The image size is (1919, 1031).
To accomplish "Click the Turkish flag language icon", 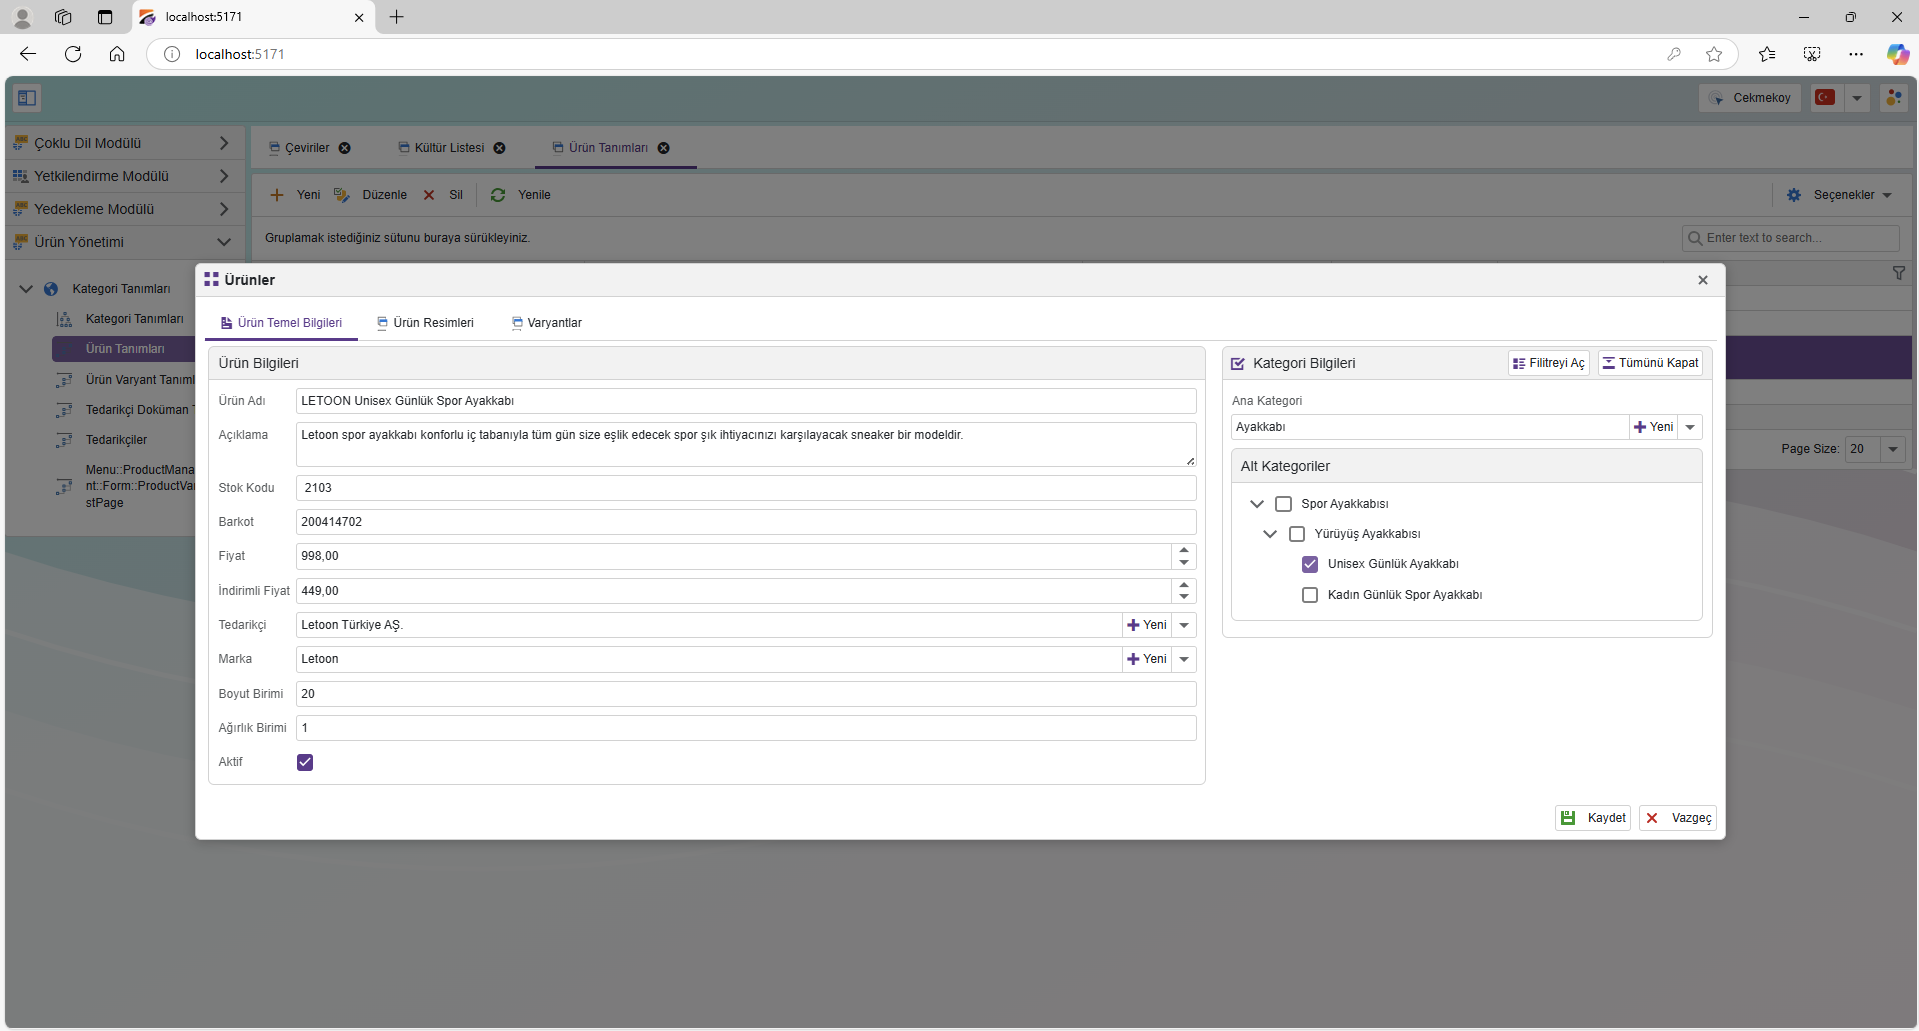I will coord(1825,98).
